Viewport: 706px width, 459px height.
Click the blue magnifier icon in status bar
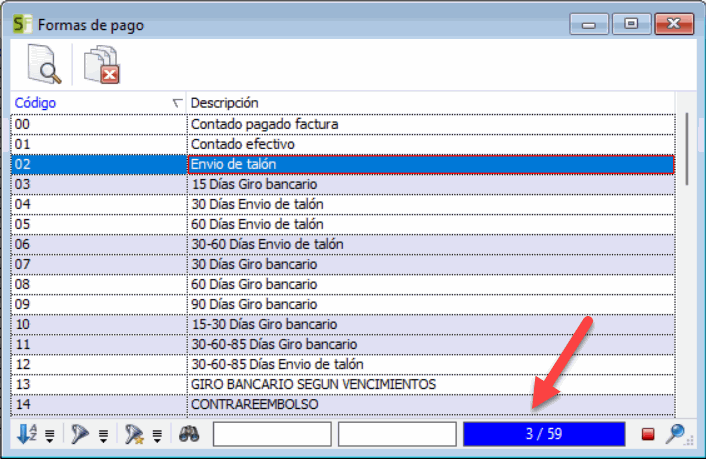675,433
